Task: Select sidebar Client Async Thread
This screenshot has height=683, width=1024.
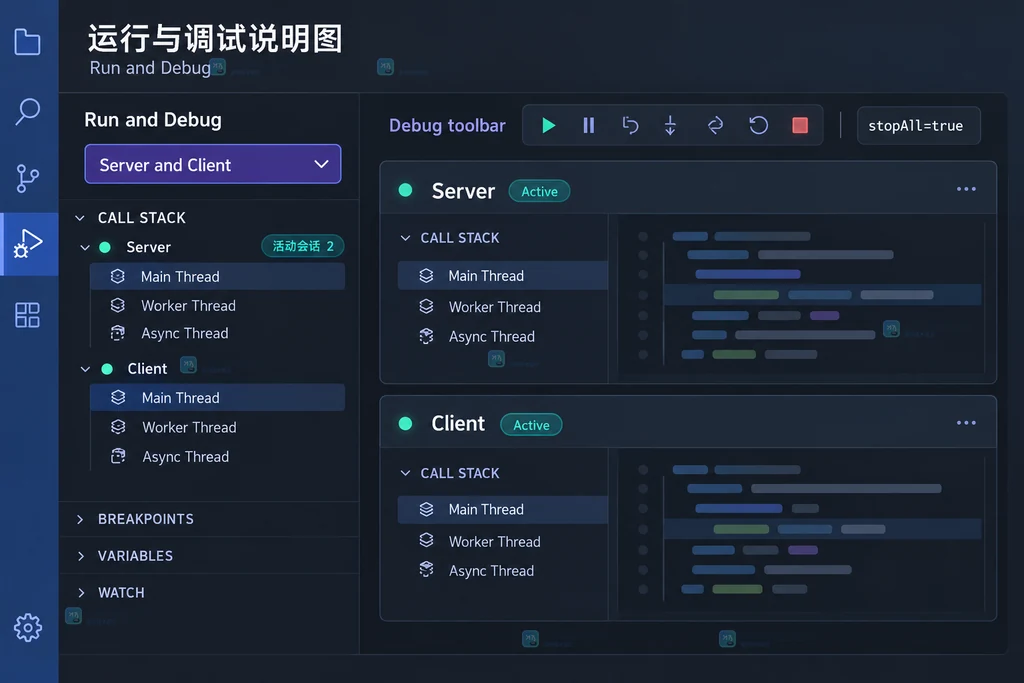Action: [217, 456]
